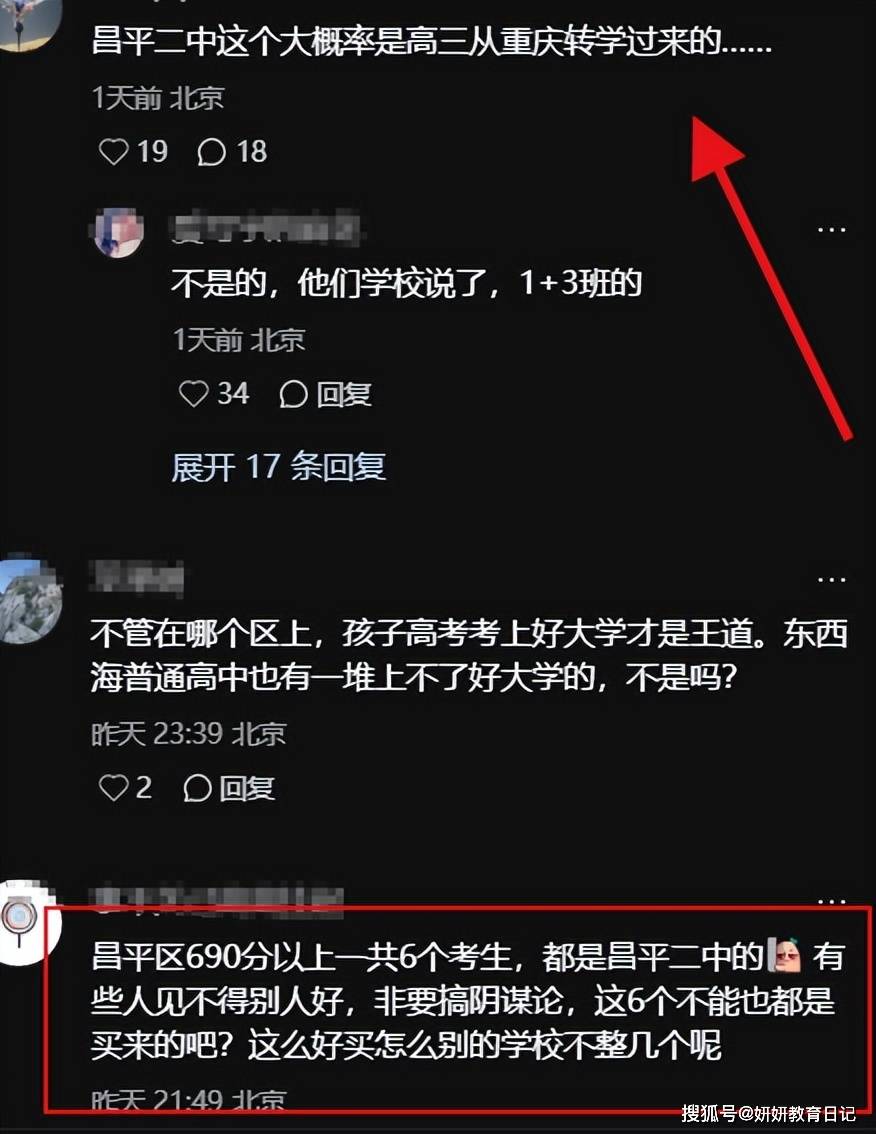Tap the 回复 text under the 1+3班 reply
This screenshot has width=876, height=1134.
[344, 394]
